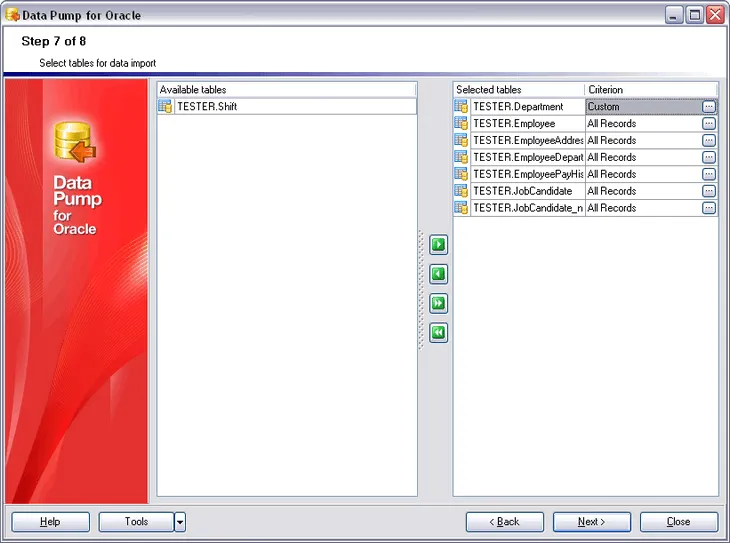Click the Available tables column header

[x=286, y=89]
